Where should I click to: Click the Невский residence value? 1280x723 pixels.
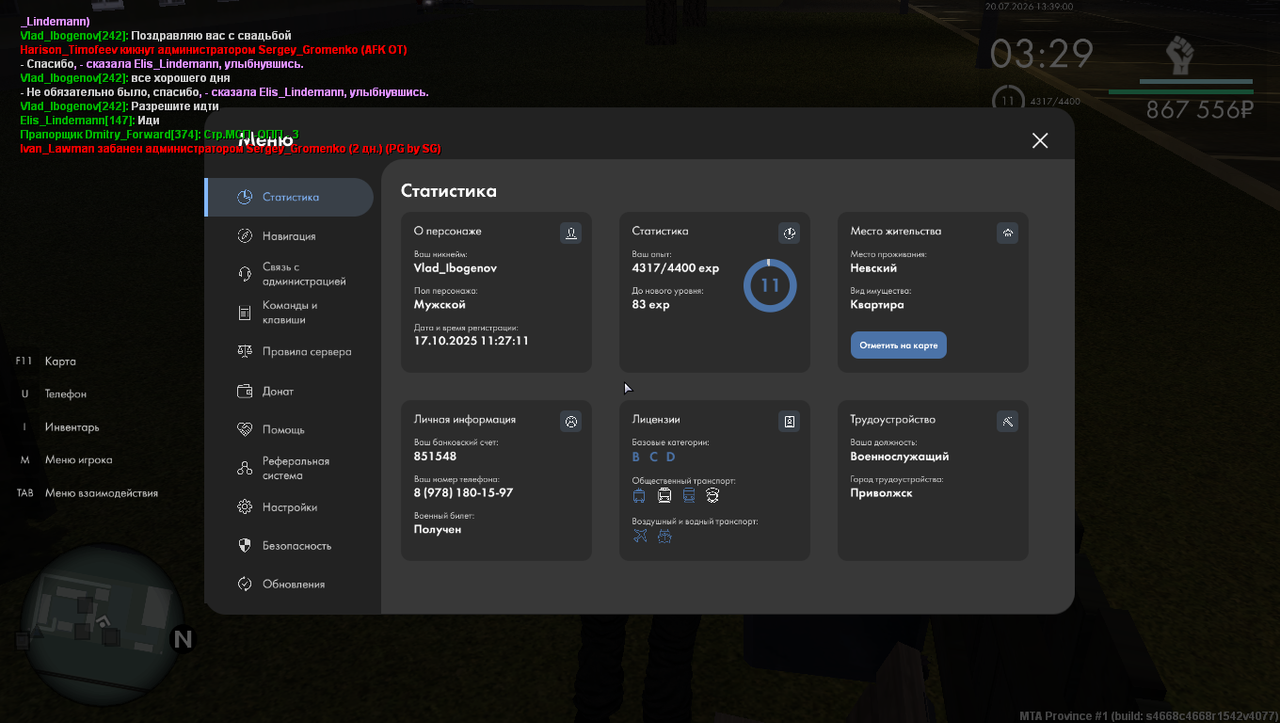pos(874,268)
